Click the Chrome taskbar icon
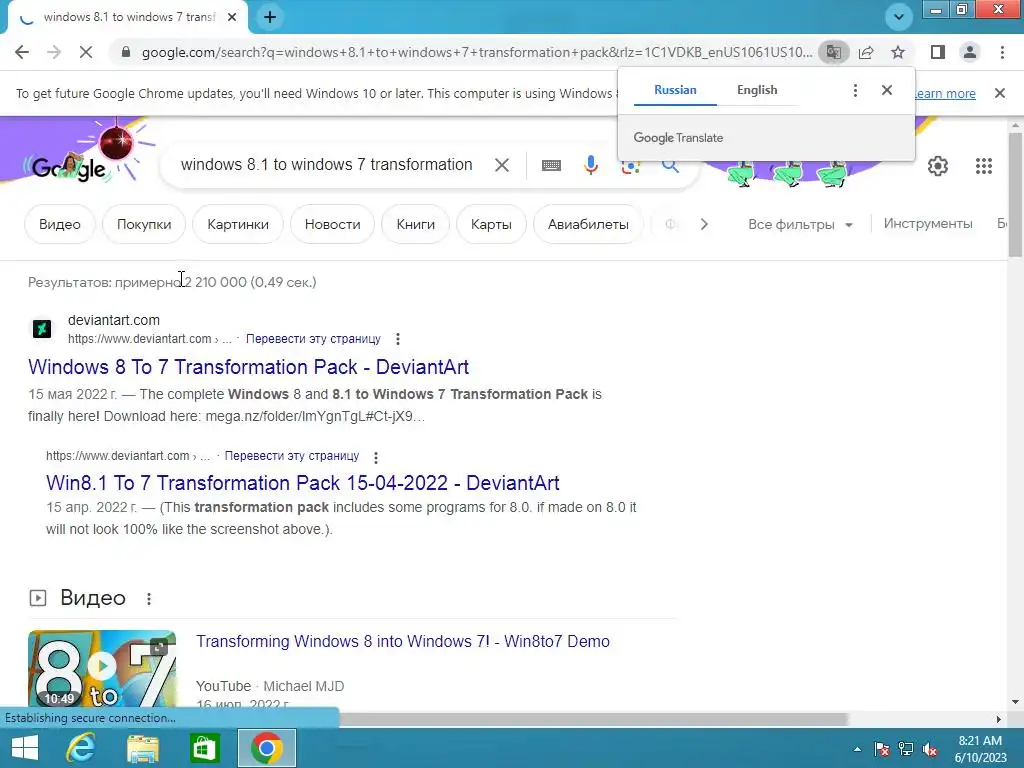This screenshot has height=768, width=1024. tap(266, 748)
